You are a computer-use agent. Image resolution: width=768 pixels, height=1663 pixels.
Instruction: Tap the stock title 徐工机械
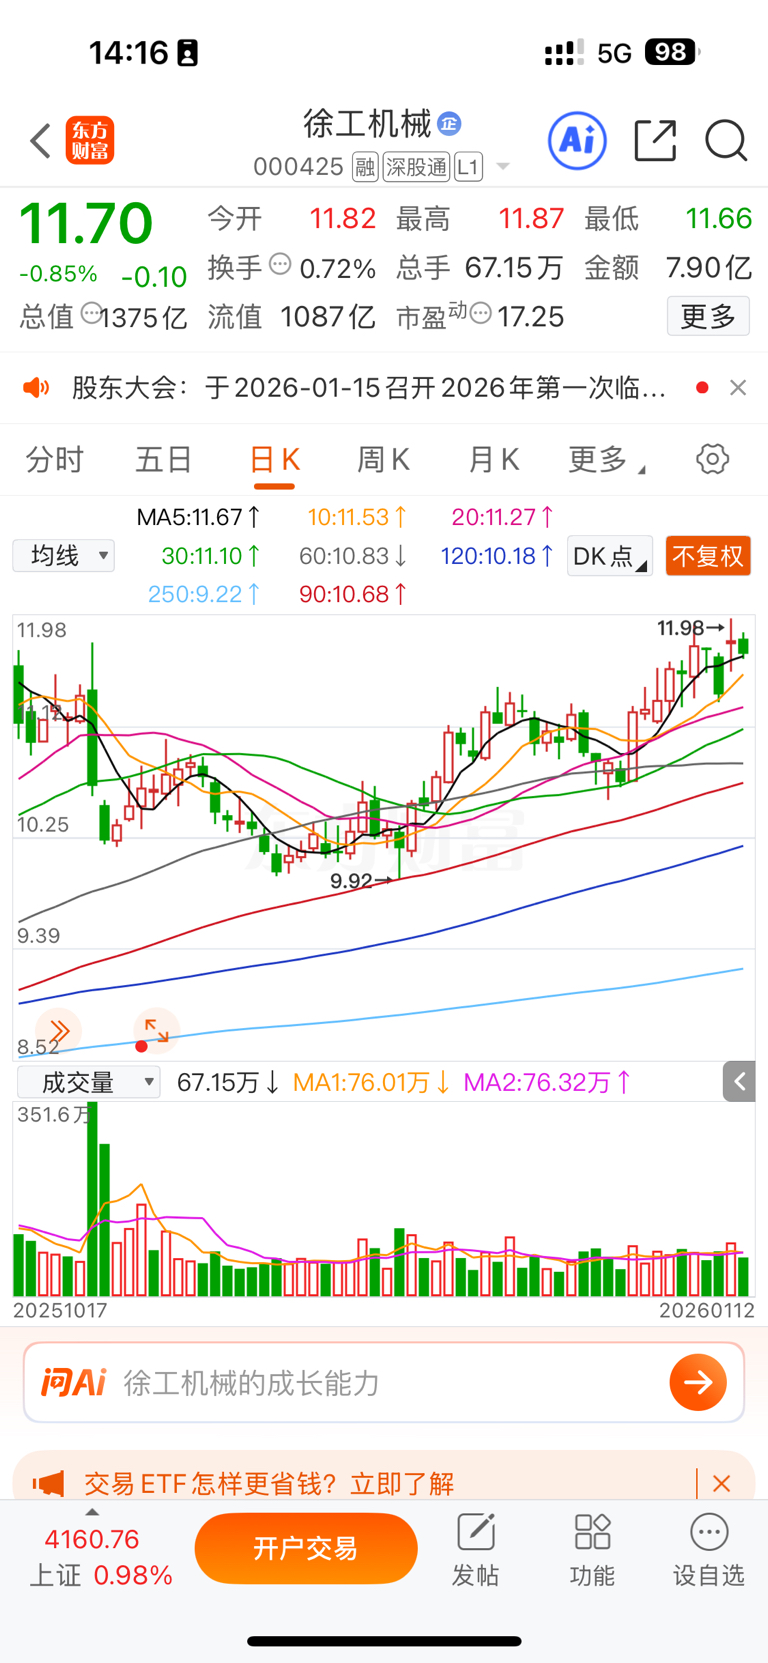click(367, 124)
